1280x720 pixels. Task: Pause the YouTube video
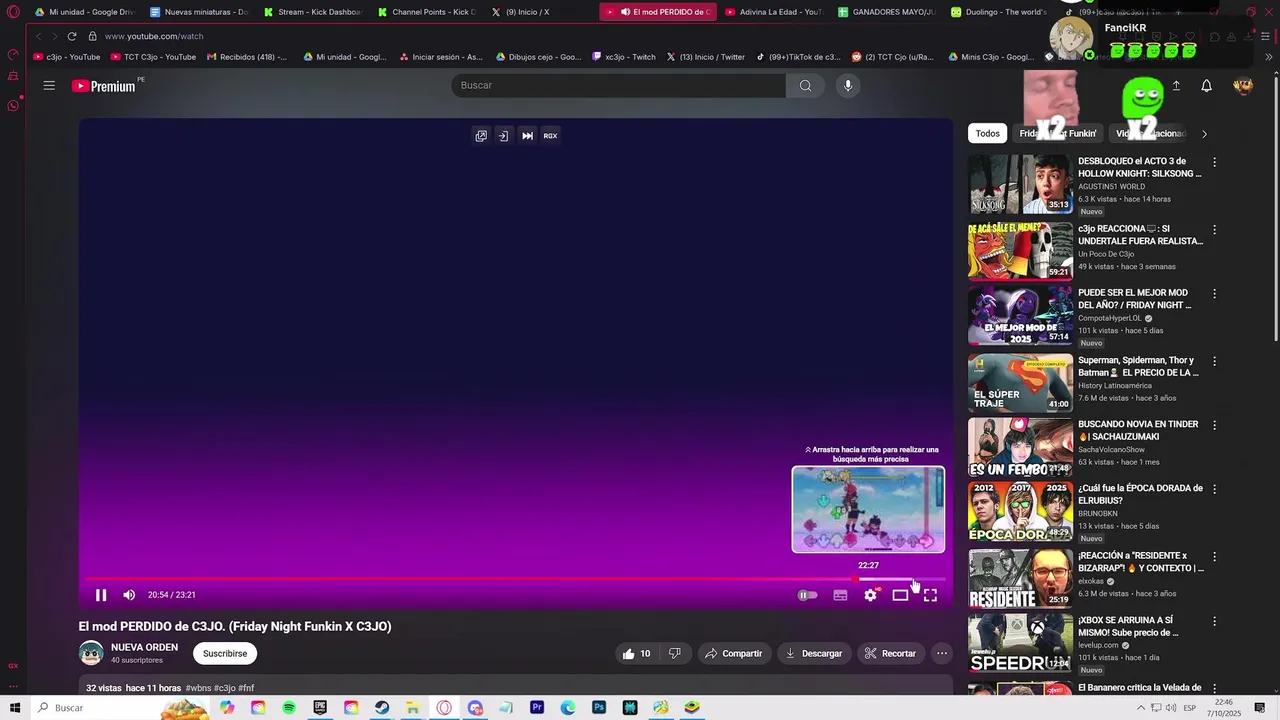(x=101, y=595)
